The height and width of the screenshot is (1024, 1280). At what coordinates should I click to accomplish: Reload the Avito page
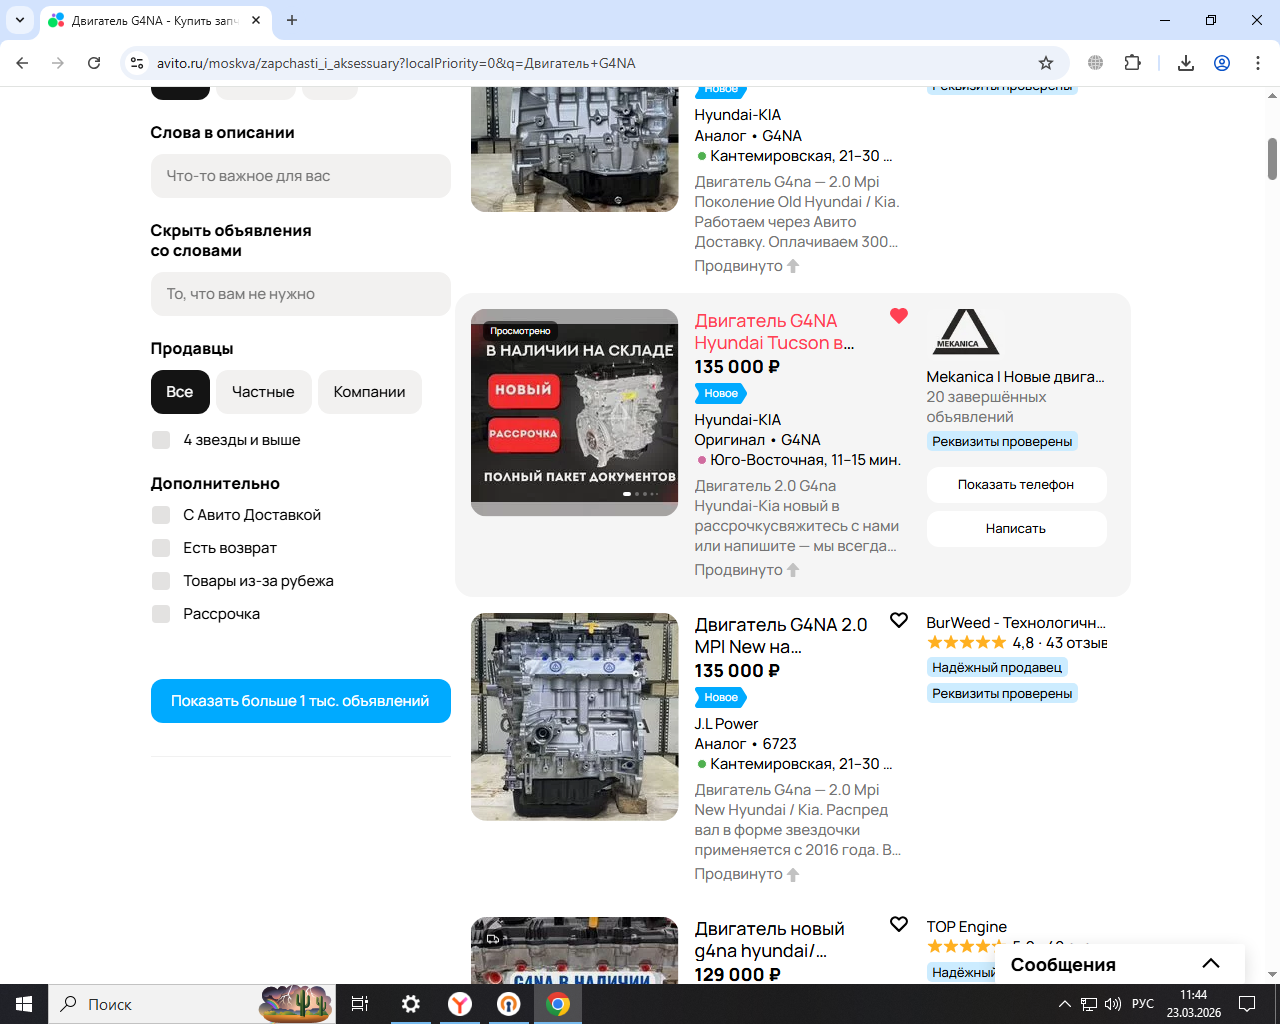[x=94, y=63]
